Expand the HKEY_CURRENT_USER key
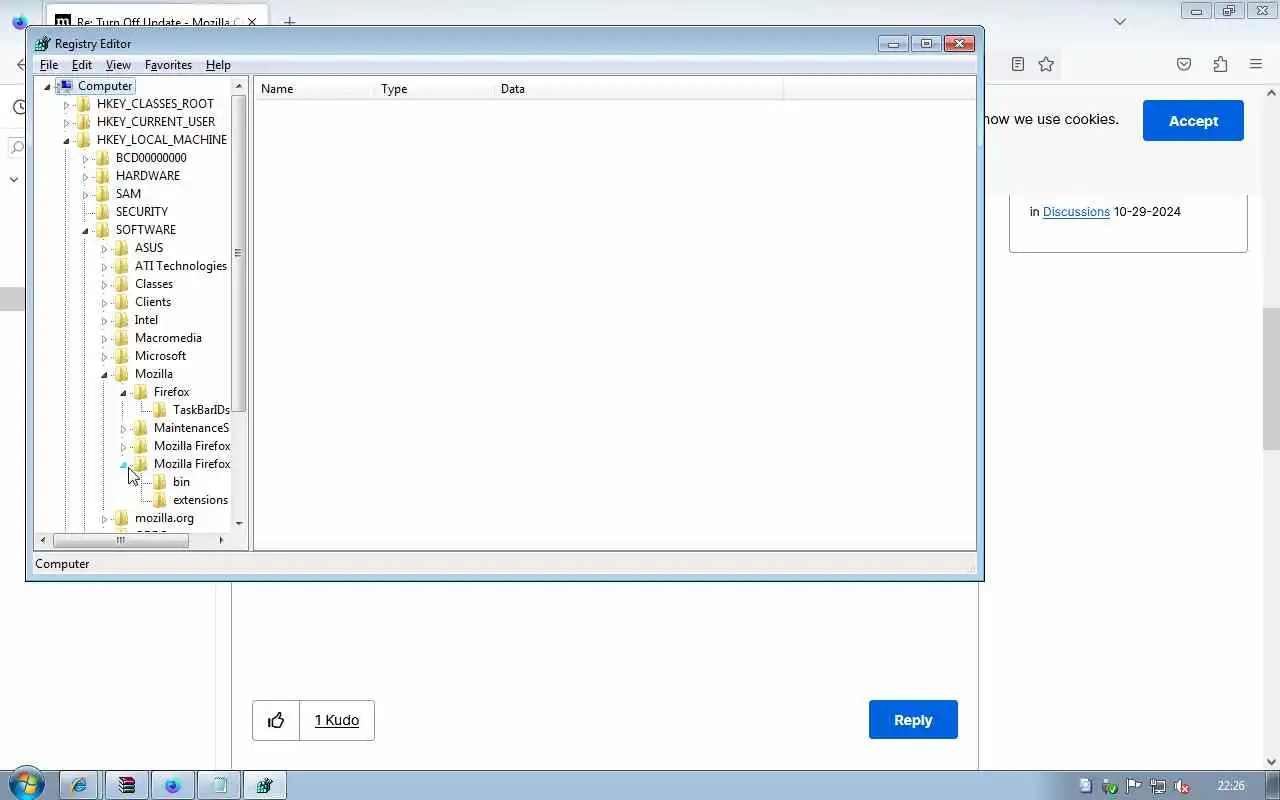Image resolution: width=1280 pixels, height=800 pixels. coord(67,122)
